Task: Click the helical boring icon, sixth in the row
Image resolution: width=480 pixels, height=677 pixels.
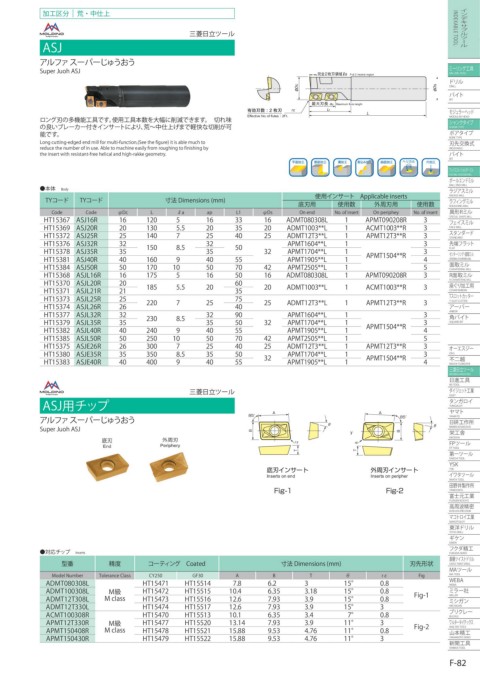Action: (x=408, y=167)
